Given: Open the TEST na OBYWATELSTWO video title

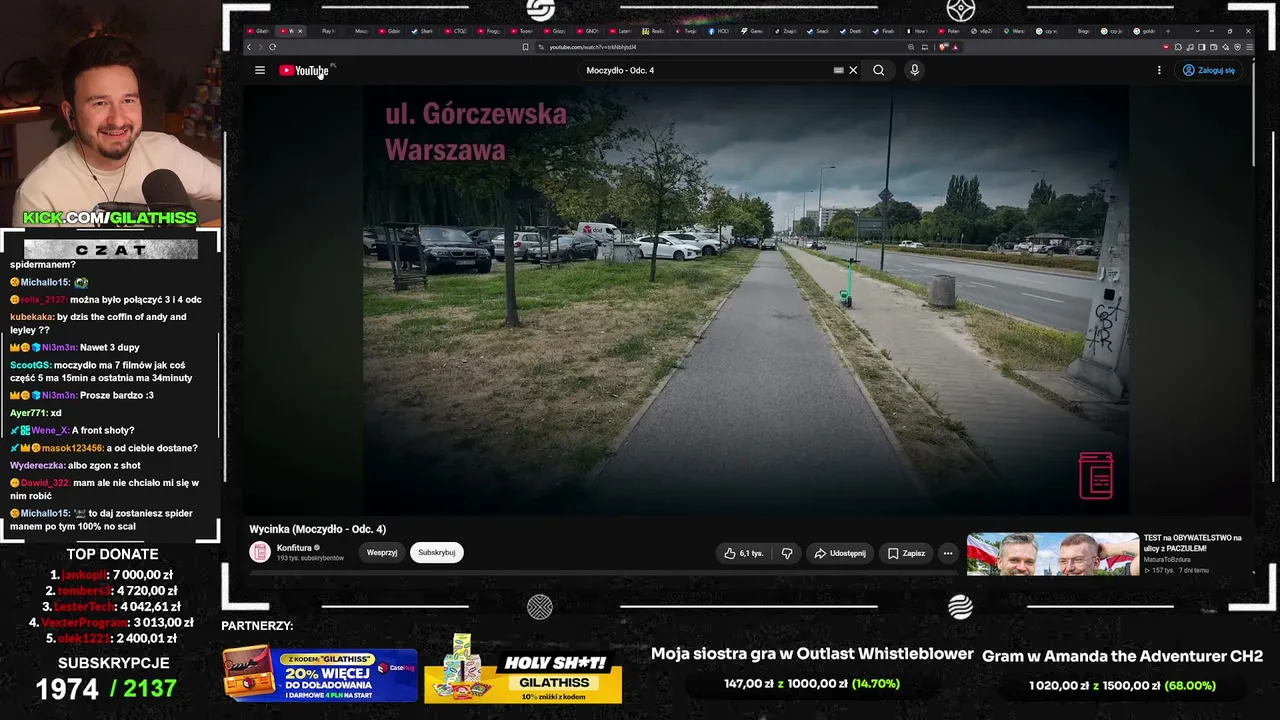Looking at the screenshot, I should (1193, 543).
